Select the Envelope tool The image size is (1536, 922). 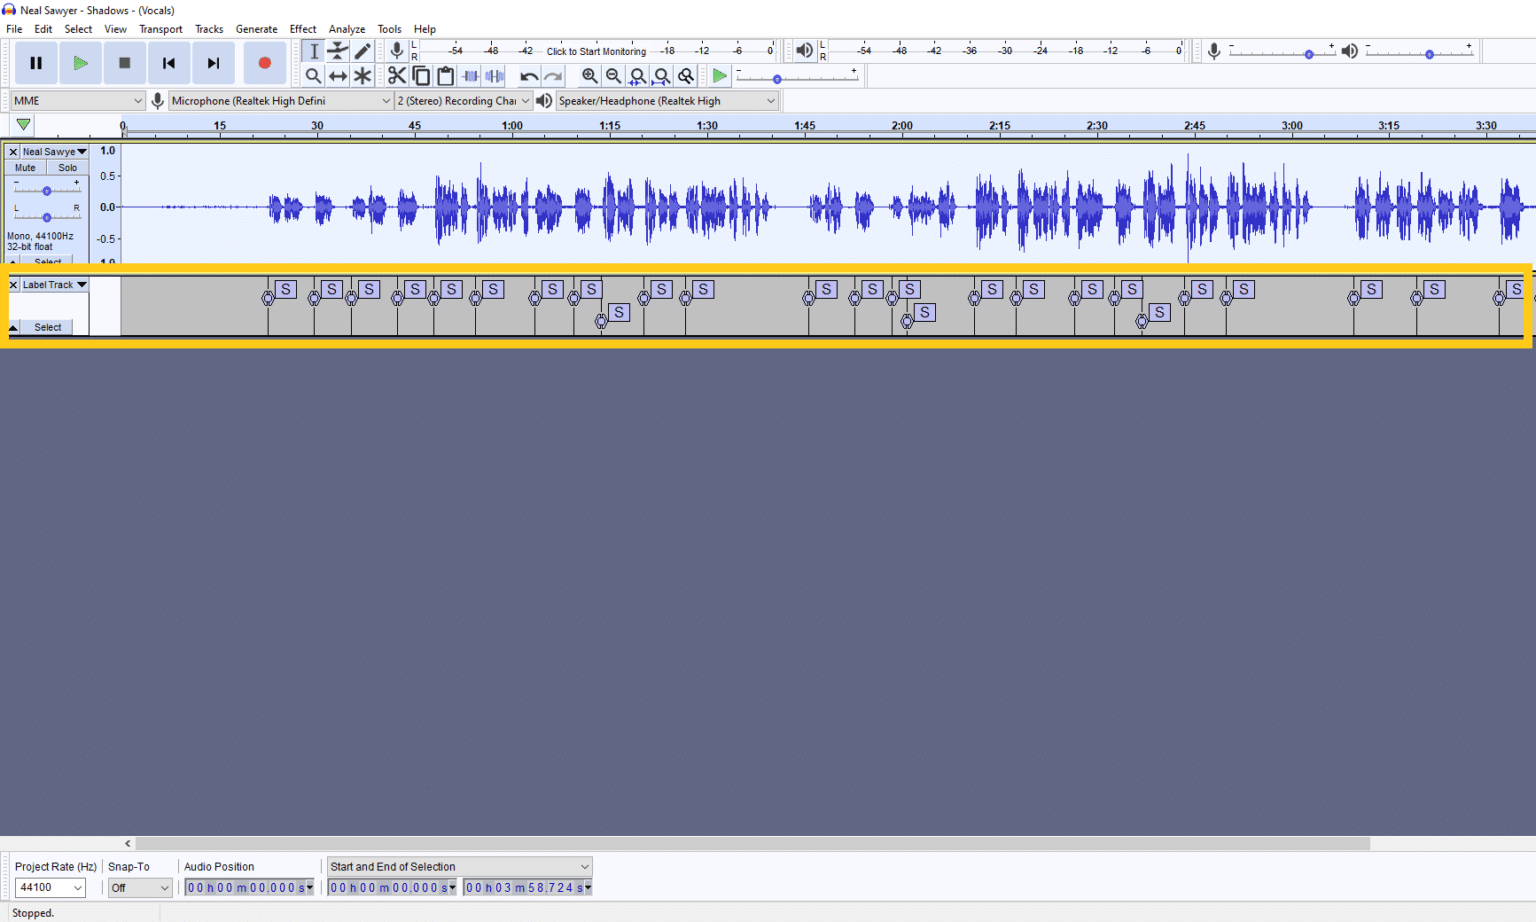coord(337,50)
